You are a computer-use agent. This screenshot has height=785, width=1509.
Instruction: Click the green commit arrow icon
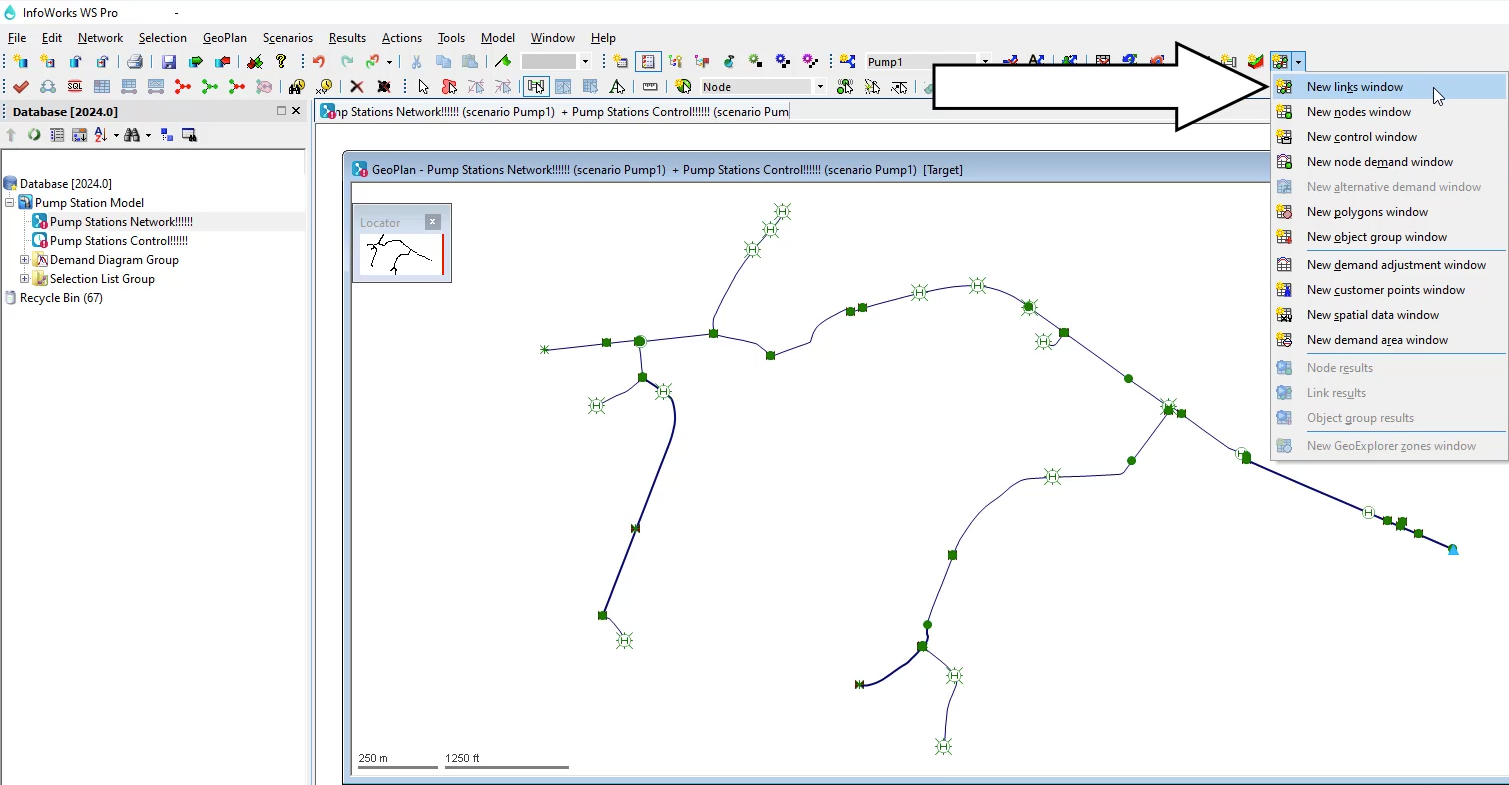pyautogui.click(x=195, y=61)
